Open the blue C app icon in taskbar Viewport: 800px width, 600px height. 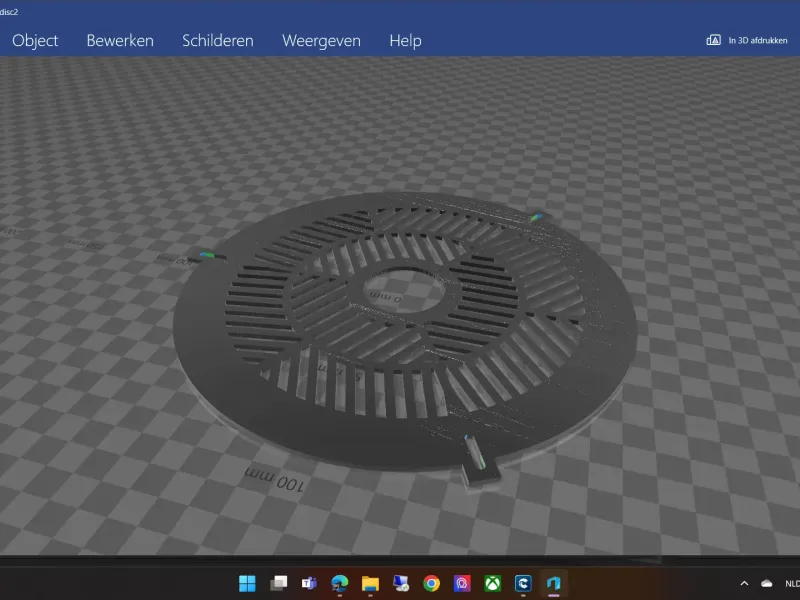point(523,583)
